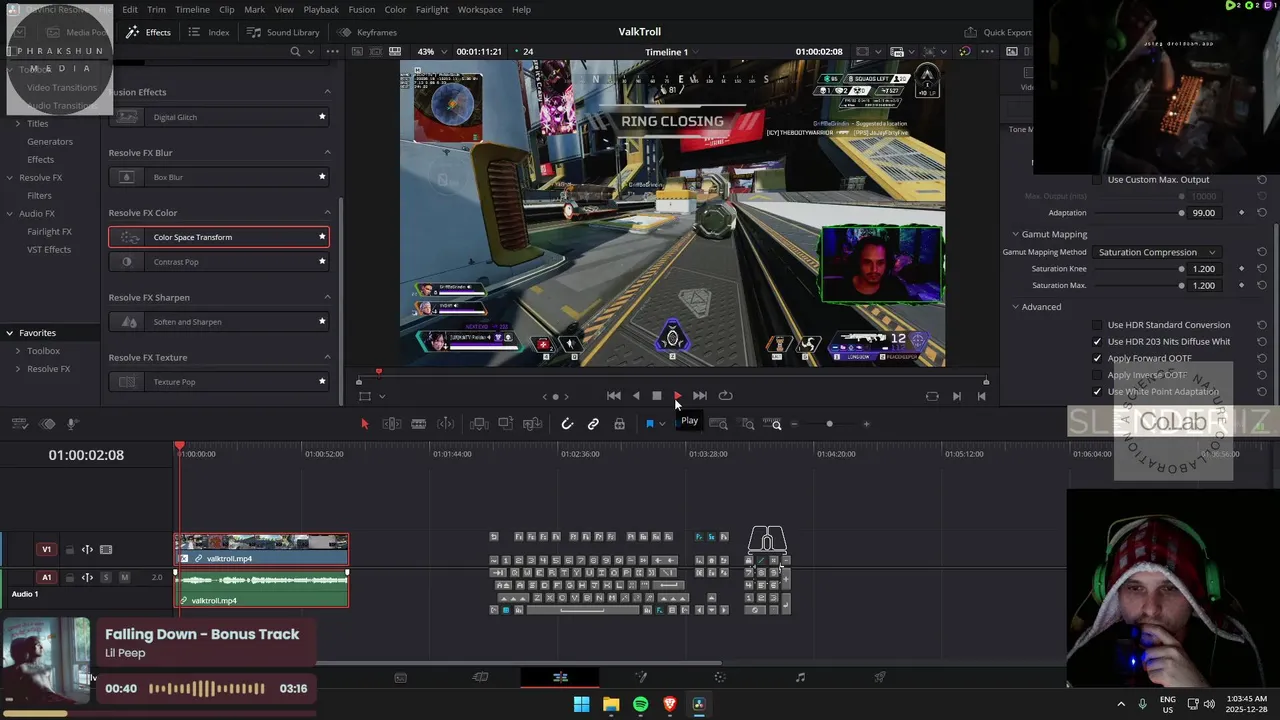Click zoom-out minus on timeline zoom

click(794, 424)
